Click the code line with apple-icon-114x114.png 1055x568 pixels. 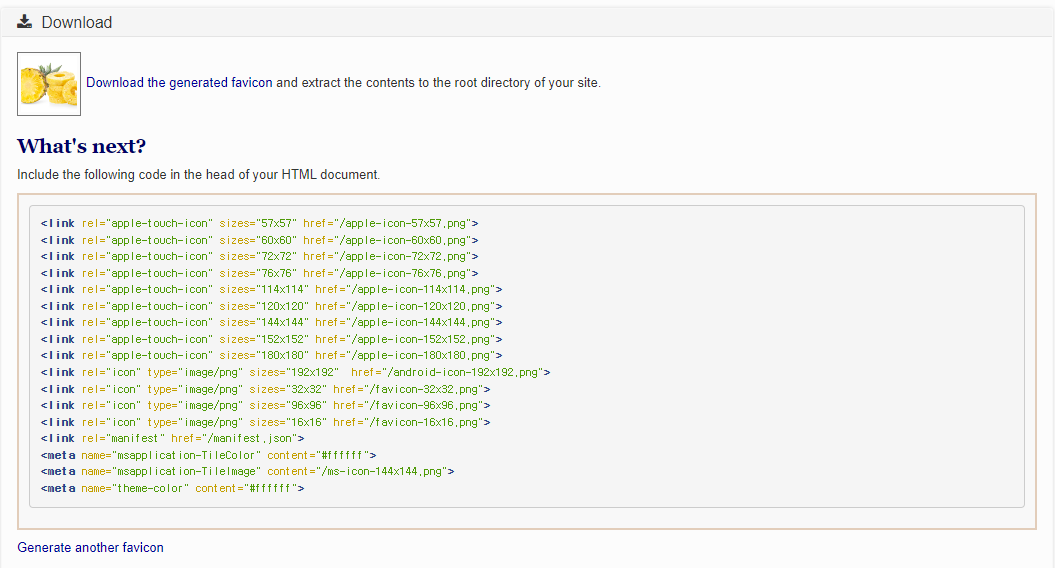[x=272, y=289]
